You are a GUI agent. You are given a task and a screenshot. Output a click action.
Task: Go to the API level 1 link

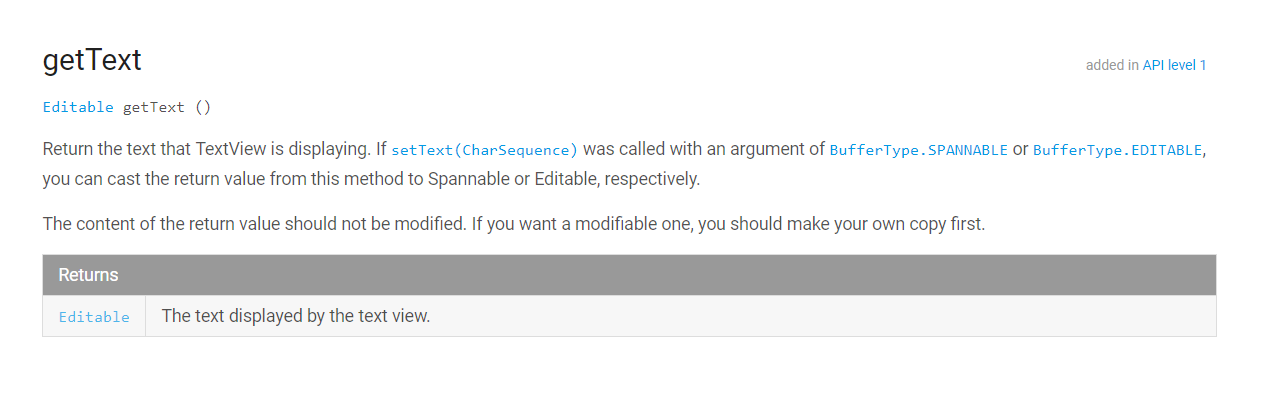click(1174, 65)
